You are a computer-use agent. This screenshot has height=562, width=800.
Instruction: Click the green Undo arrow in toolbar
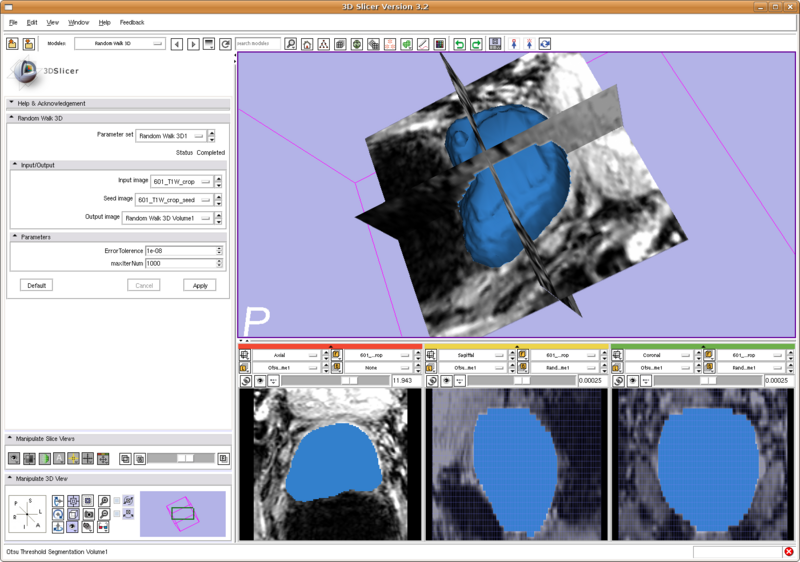459,44
